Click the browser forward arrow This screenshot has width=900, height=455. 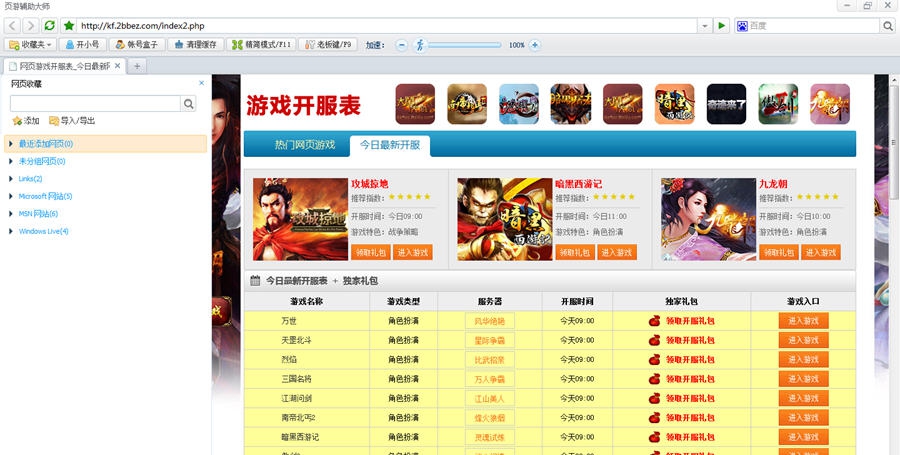click(x=30, y=26)
